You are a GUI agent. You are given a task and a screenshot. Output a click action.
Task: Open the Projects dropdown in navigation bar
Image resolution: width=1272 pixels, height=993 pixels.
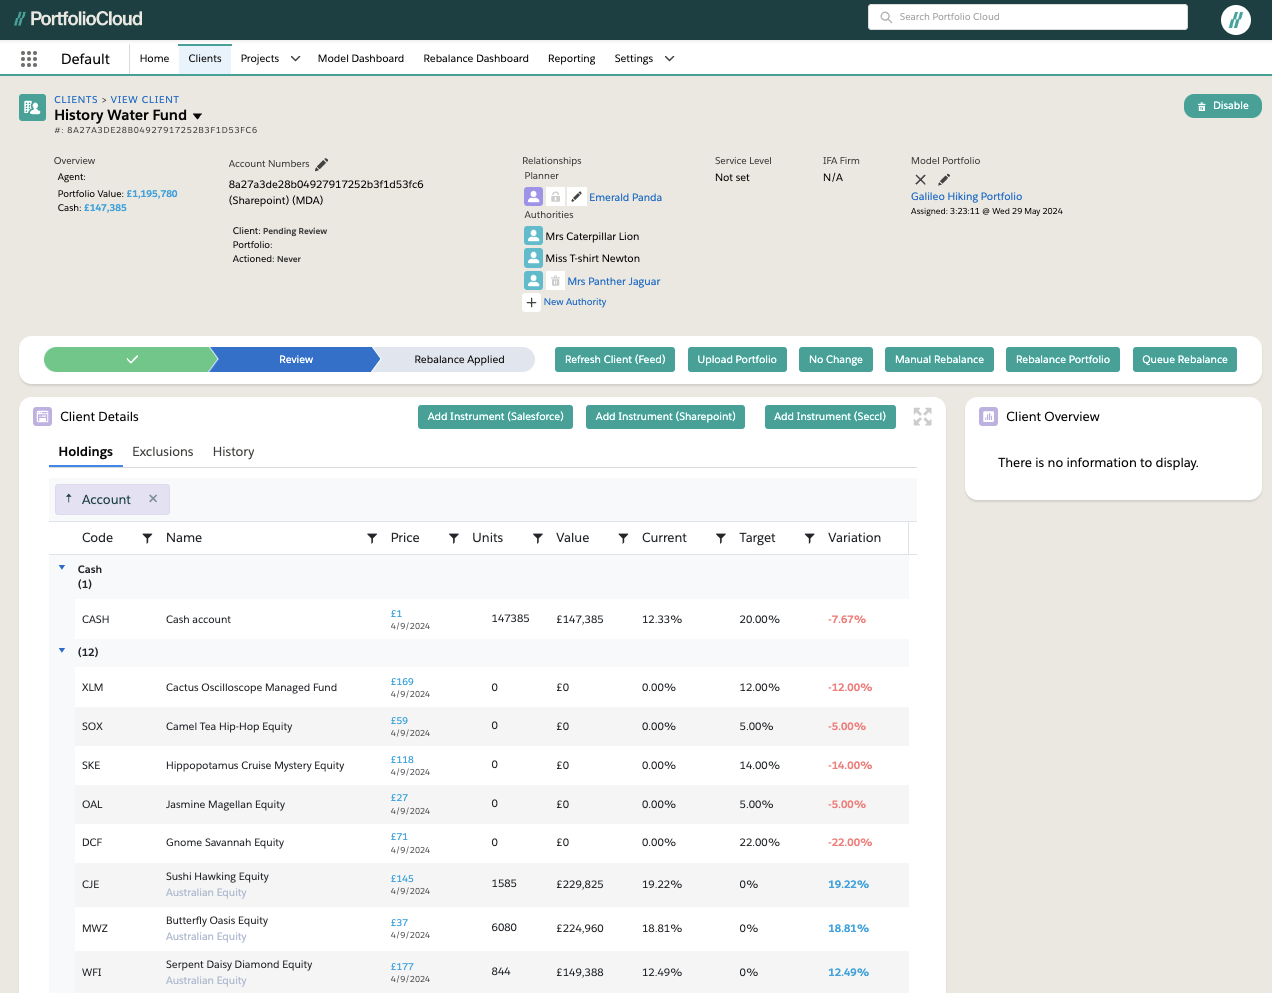pos(295,59)
